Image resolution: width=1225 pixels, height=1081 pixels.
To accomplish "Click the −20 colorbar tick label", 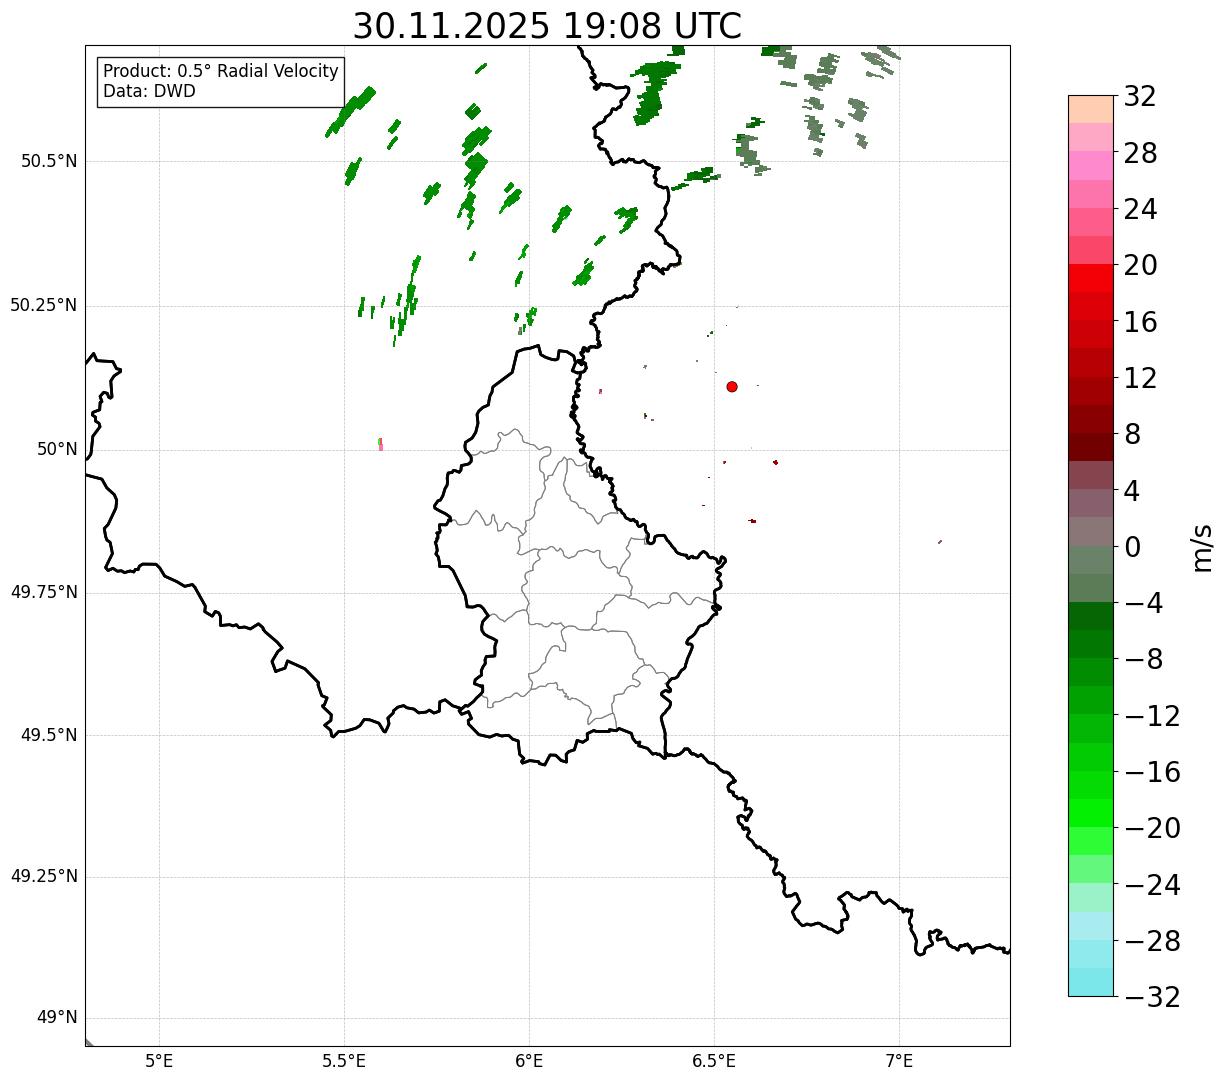I will [1152, 829].
